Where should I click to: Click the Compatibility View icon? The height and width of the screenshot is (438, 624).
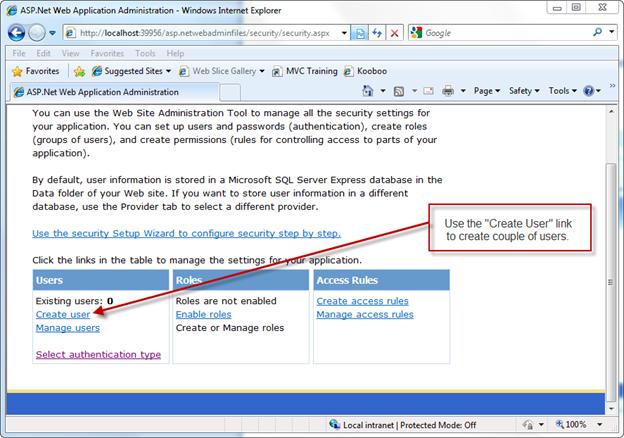[x=359, y=33]
